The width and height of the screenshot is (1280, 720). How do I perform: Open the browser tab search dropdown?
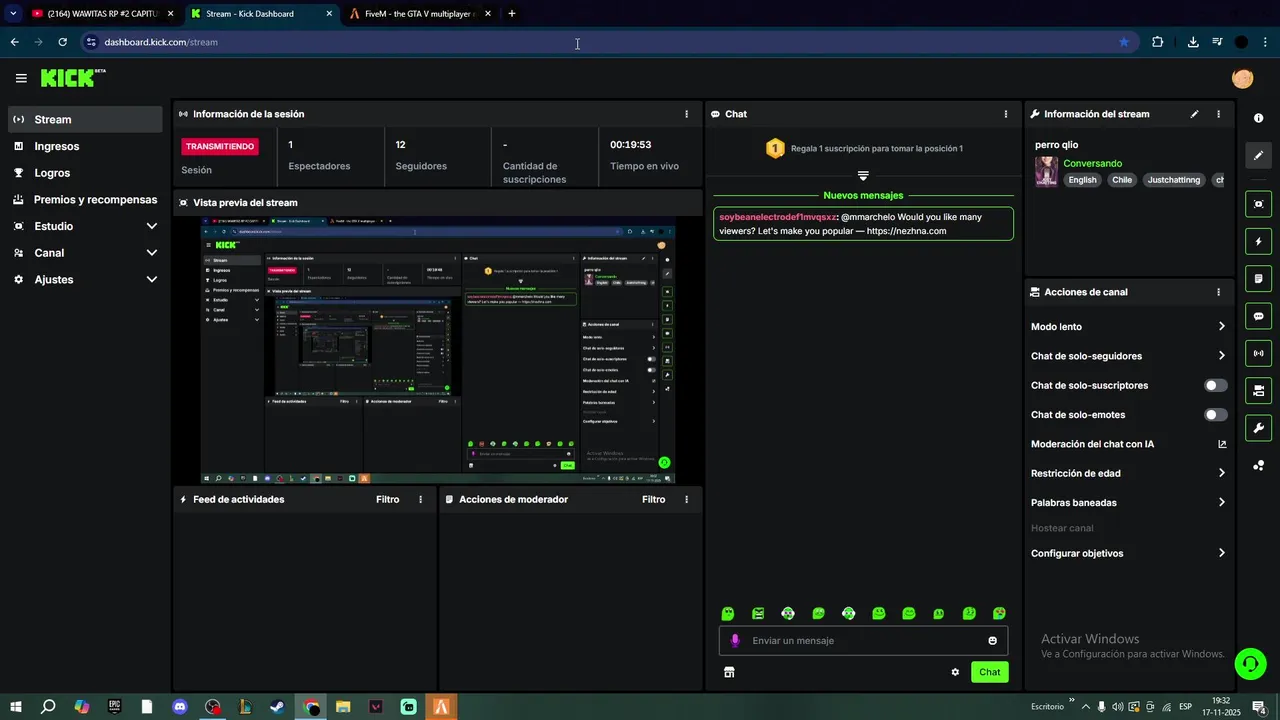point(13,14)
